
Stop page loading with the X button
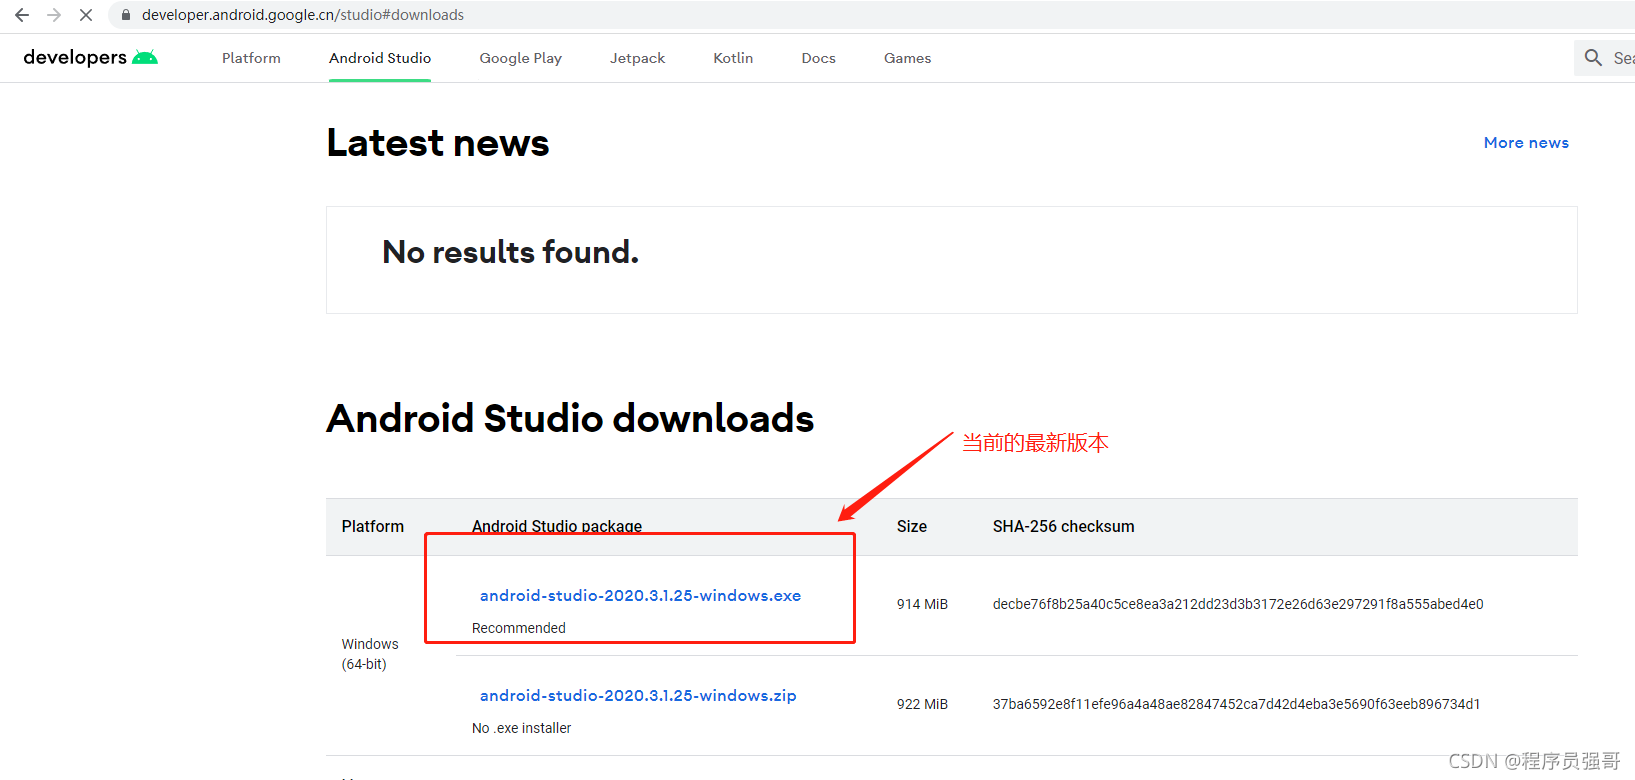(86, 15)
